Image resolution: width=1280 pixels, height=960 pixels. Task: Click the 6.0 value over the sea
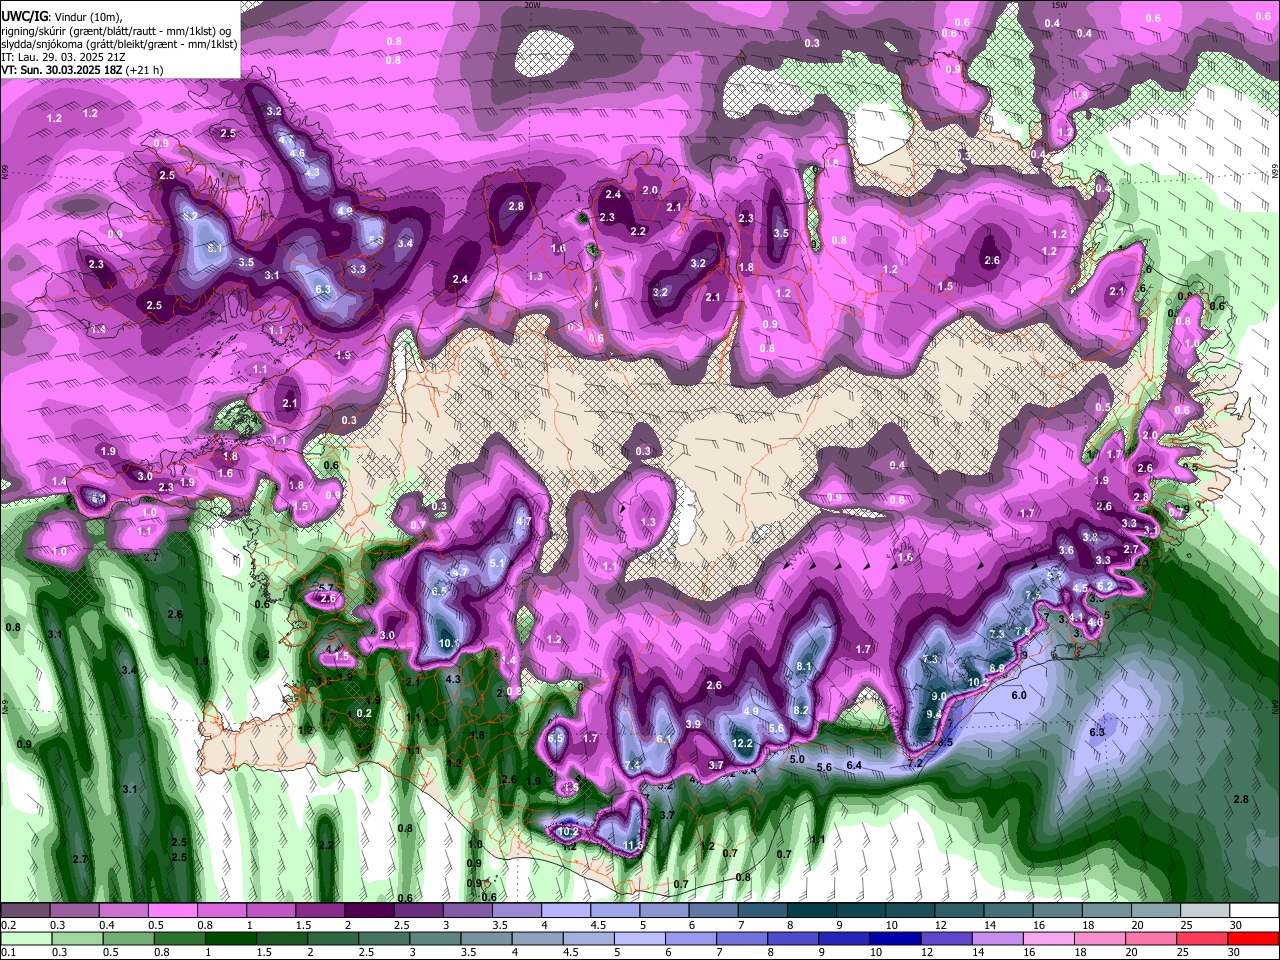tap(1019, 695)
